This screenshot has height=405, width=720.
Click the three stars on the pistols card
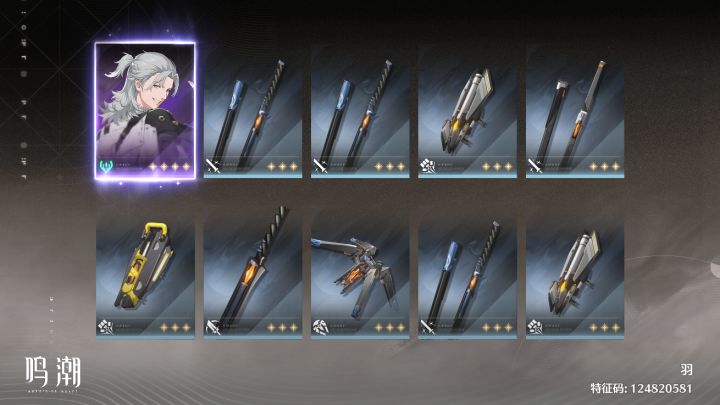pyautogui.click(x=389, y=327)
